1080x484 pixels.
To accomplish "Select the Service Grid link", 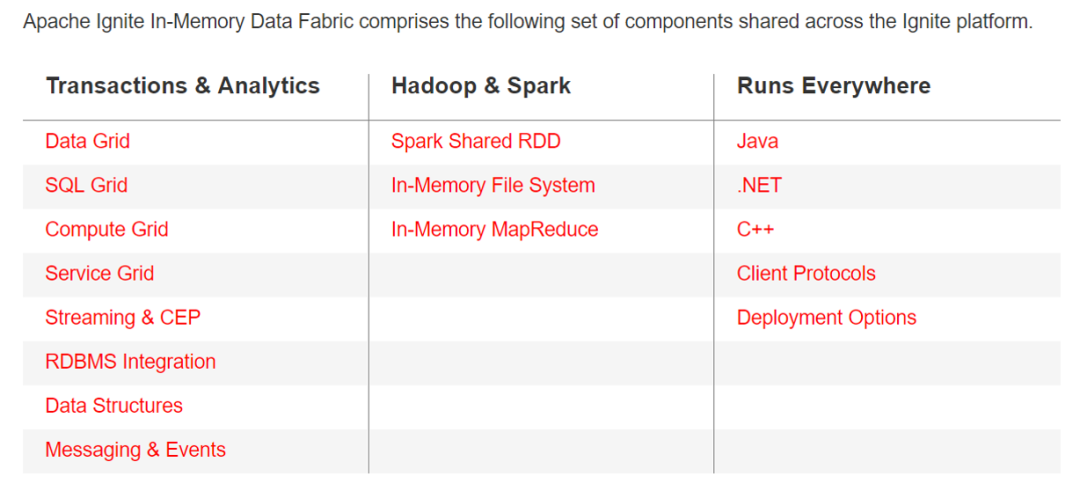I will 99,273.
